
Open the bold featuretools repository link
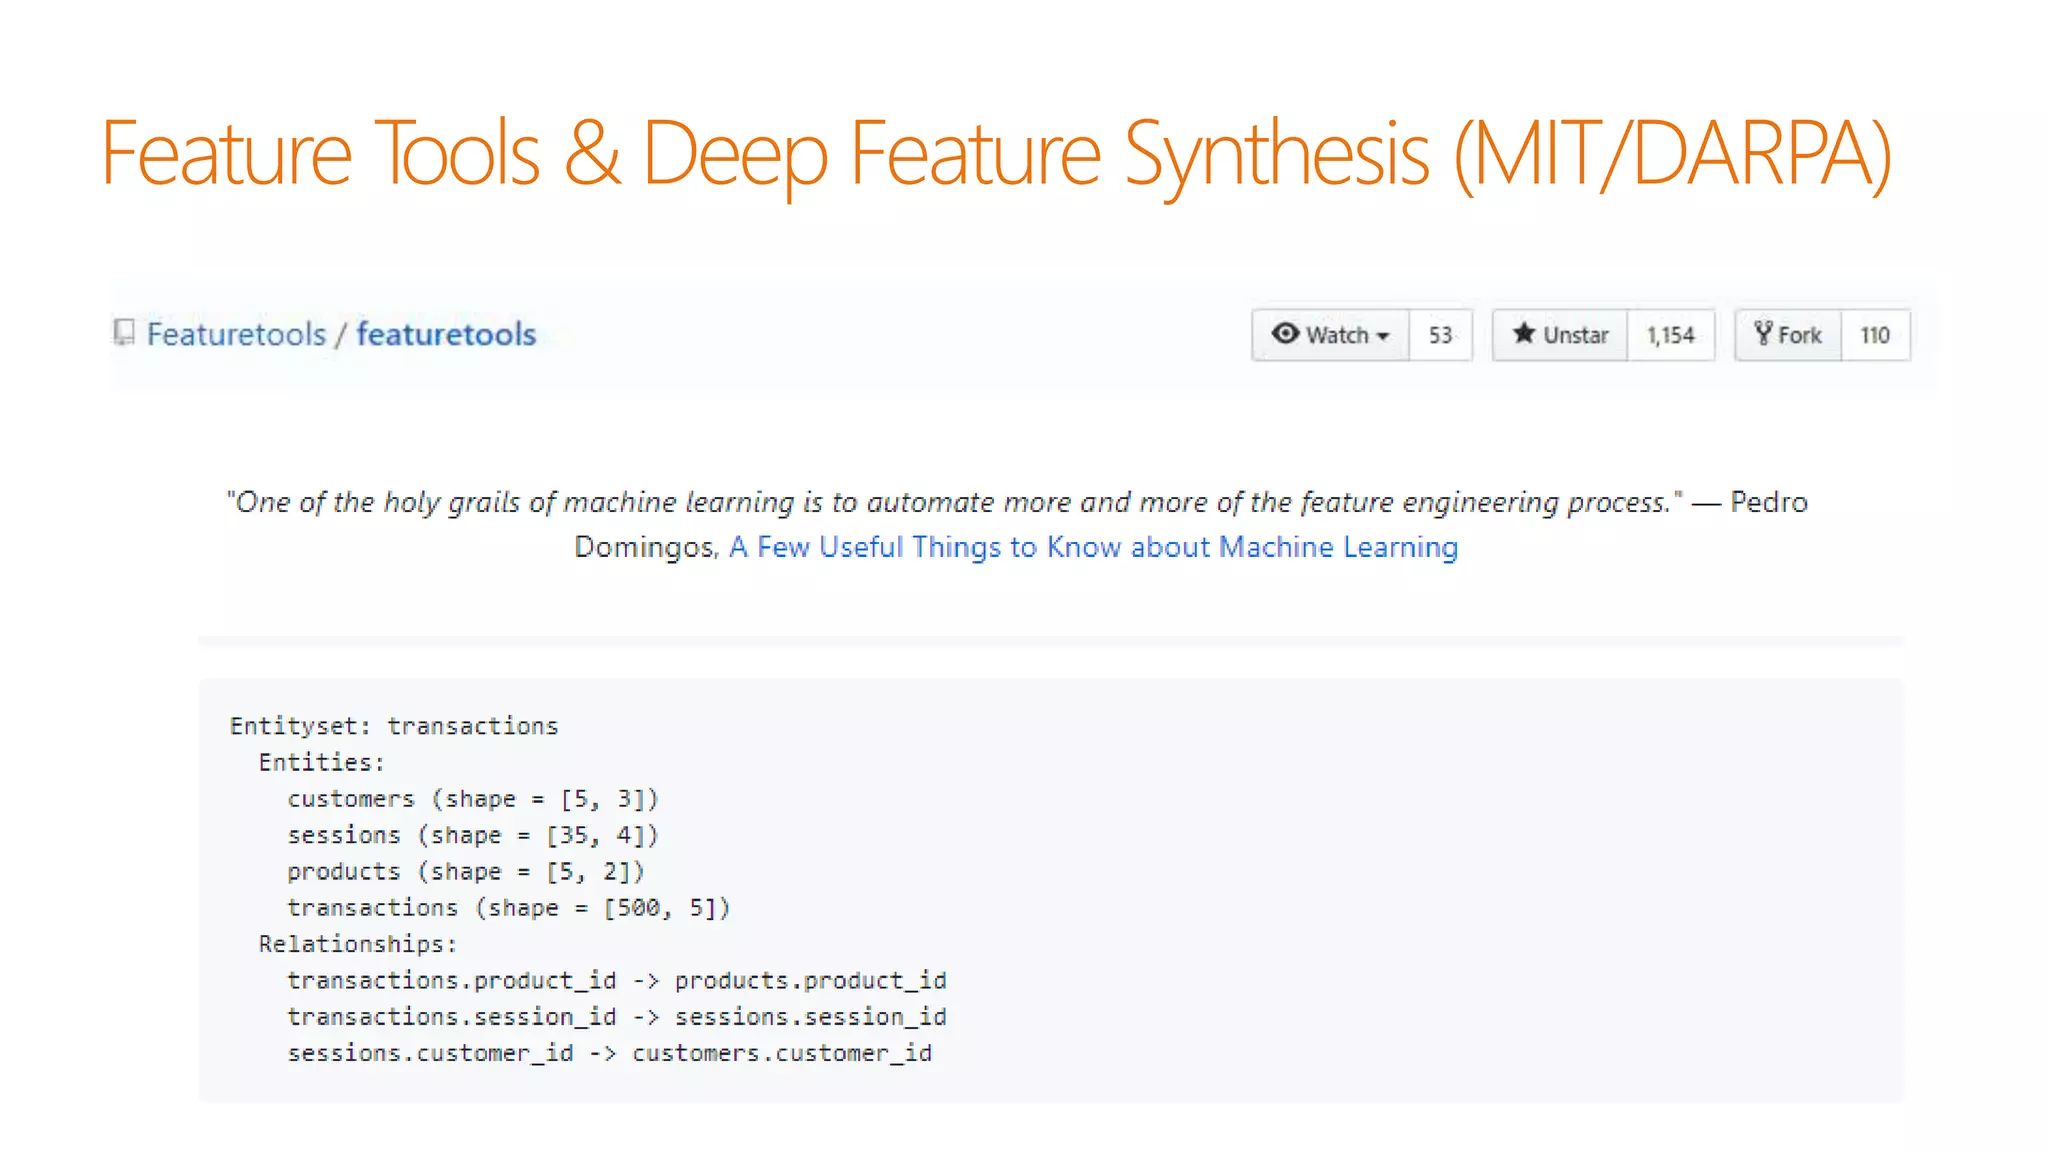tap(446, 334)
